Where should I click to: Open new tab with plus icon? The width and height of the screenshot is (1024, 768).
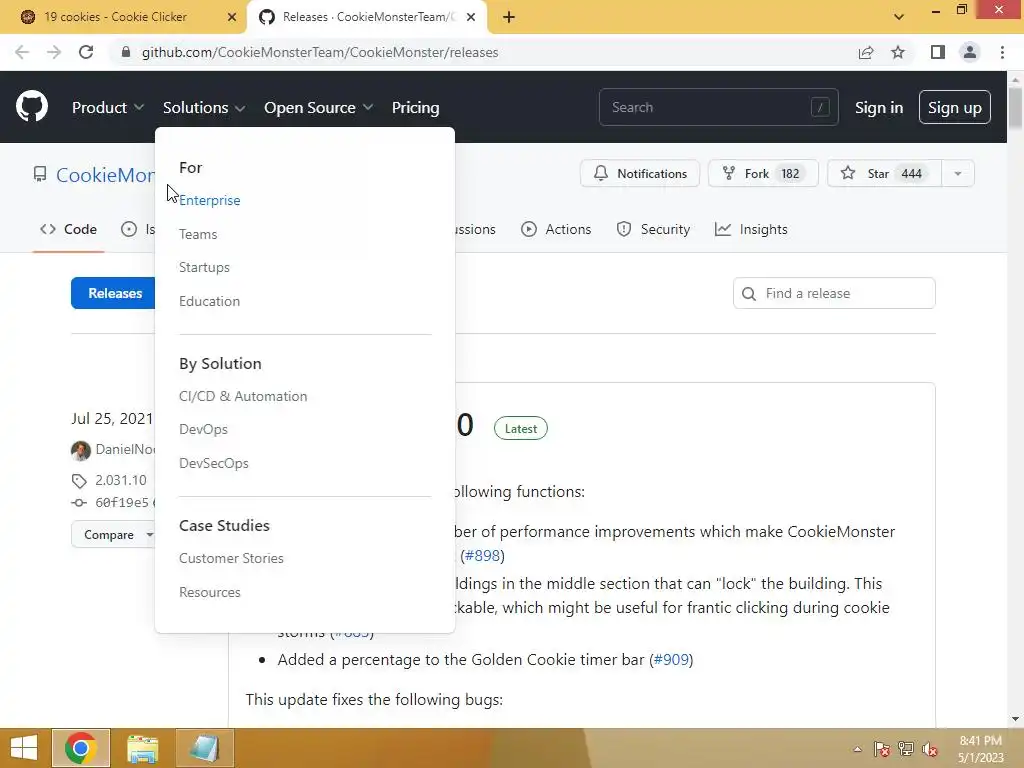509,17
